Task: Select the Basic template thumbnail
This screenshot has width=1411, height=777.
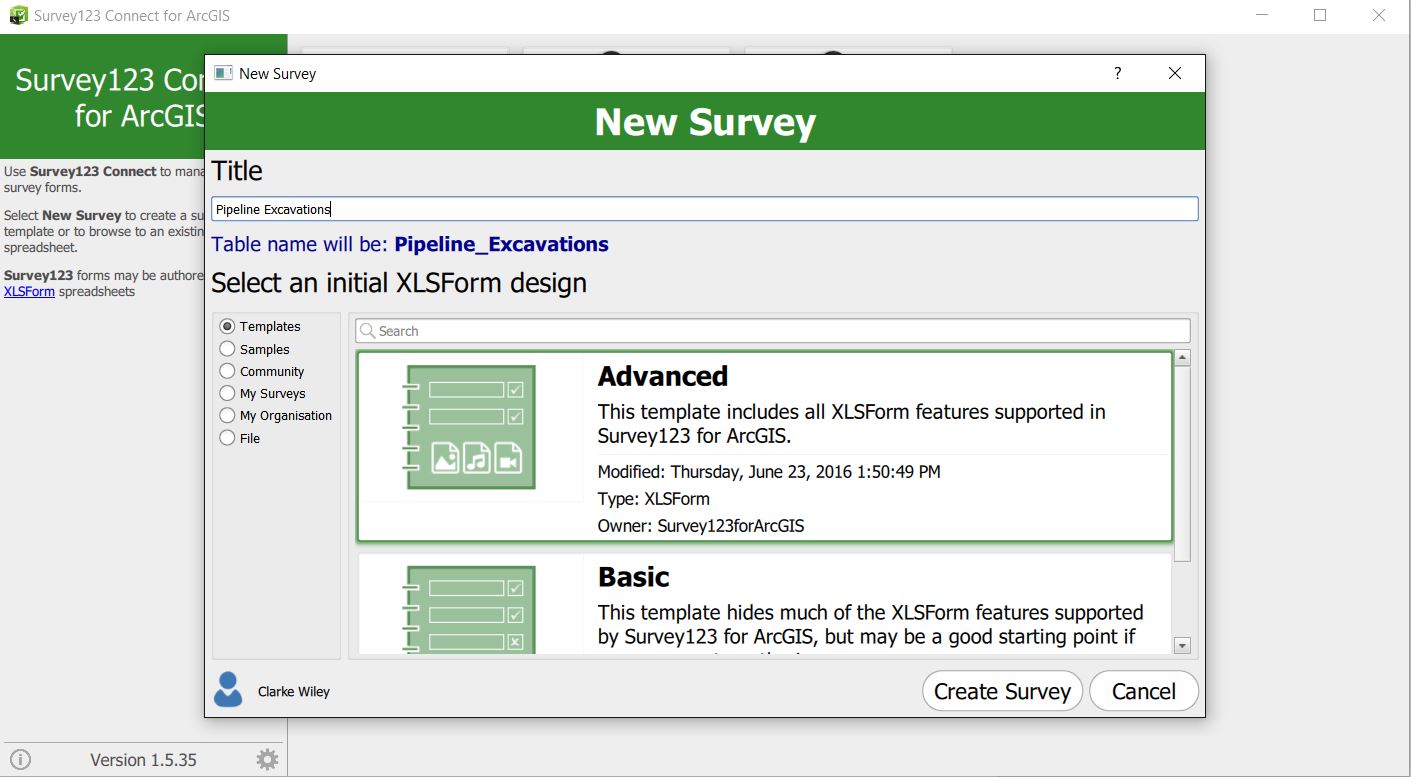Action: tap(470, 610)
